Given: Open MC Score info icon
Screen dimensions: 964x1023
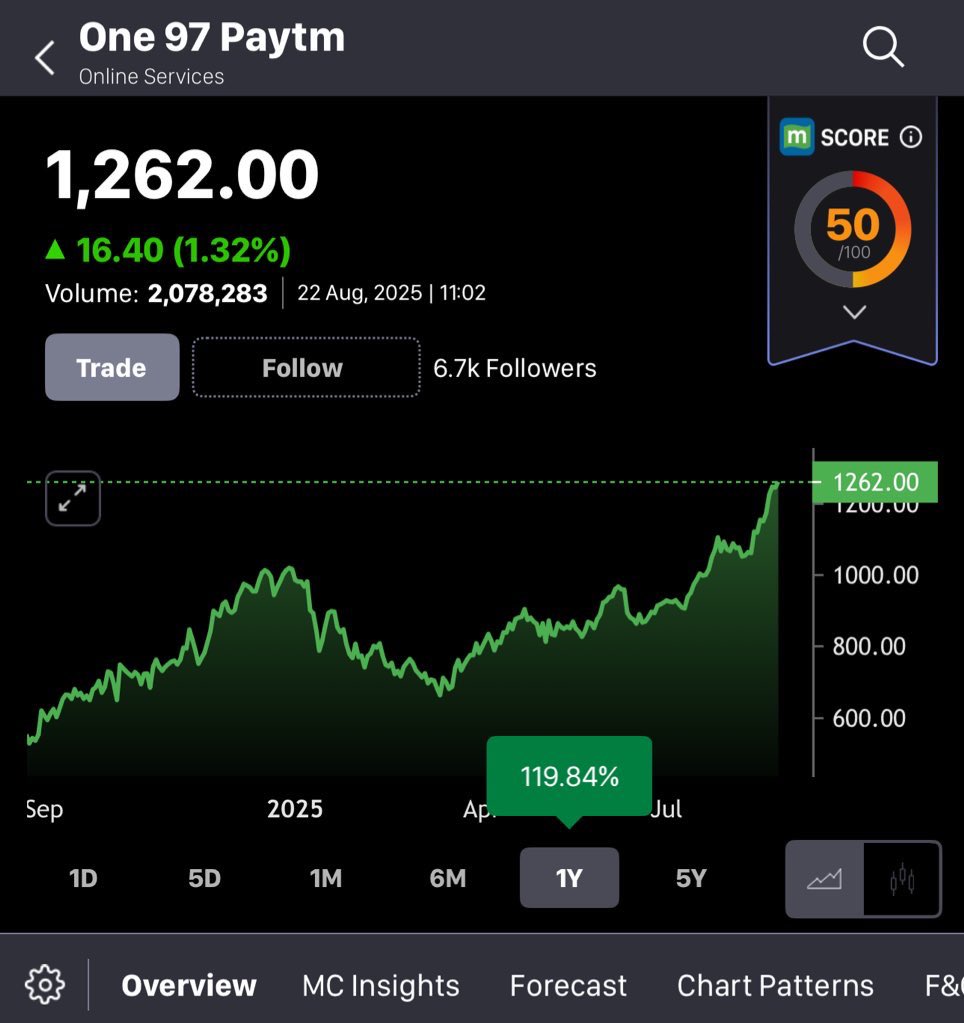Looking at the screenshot, I should pyautogui.click(x=911, y=137).
